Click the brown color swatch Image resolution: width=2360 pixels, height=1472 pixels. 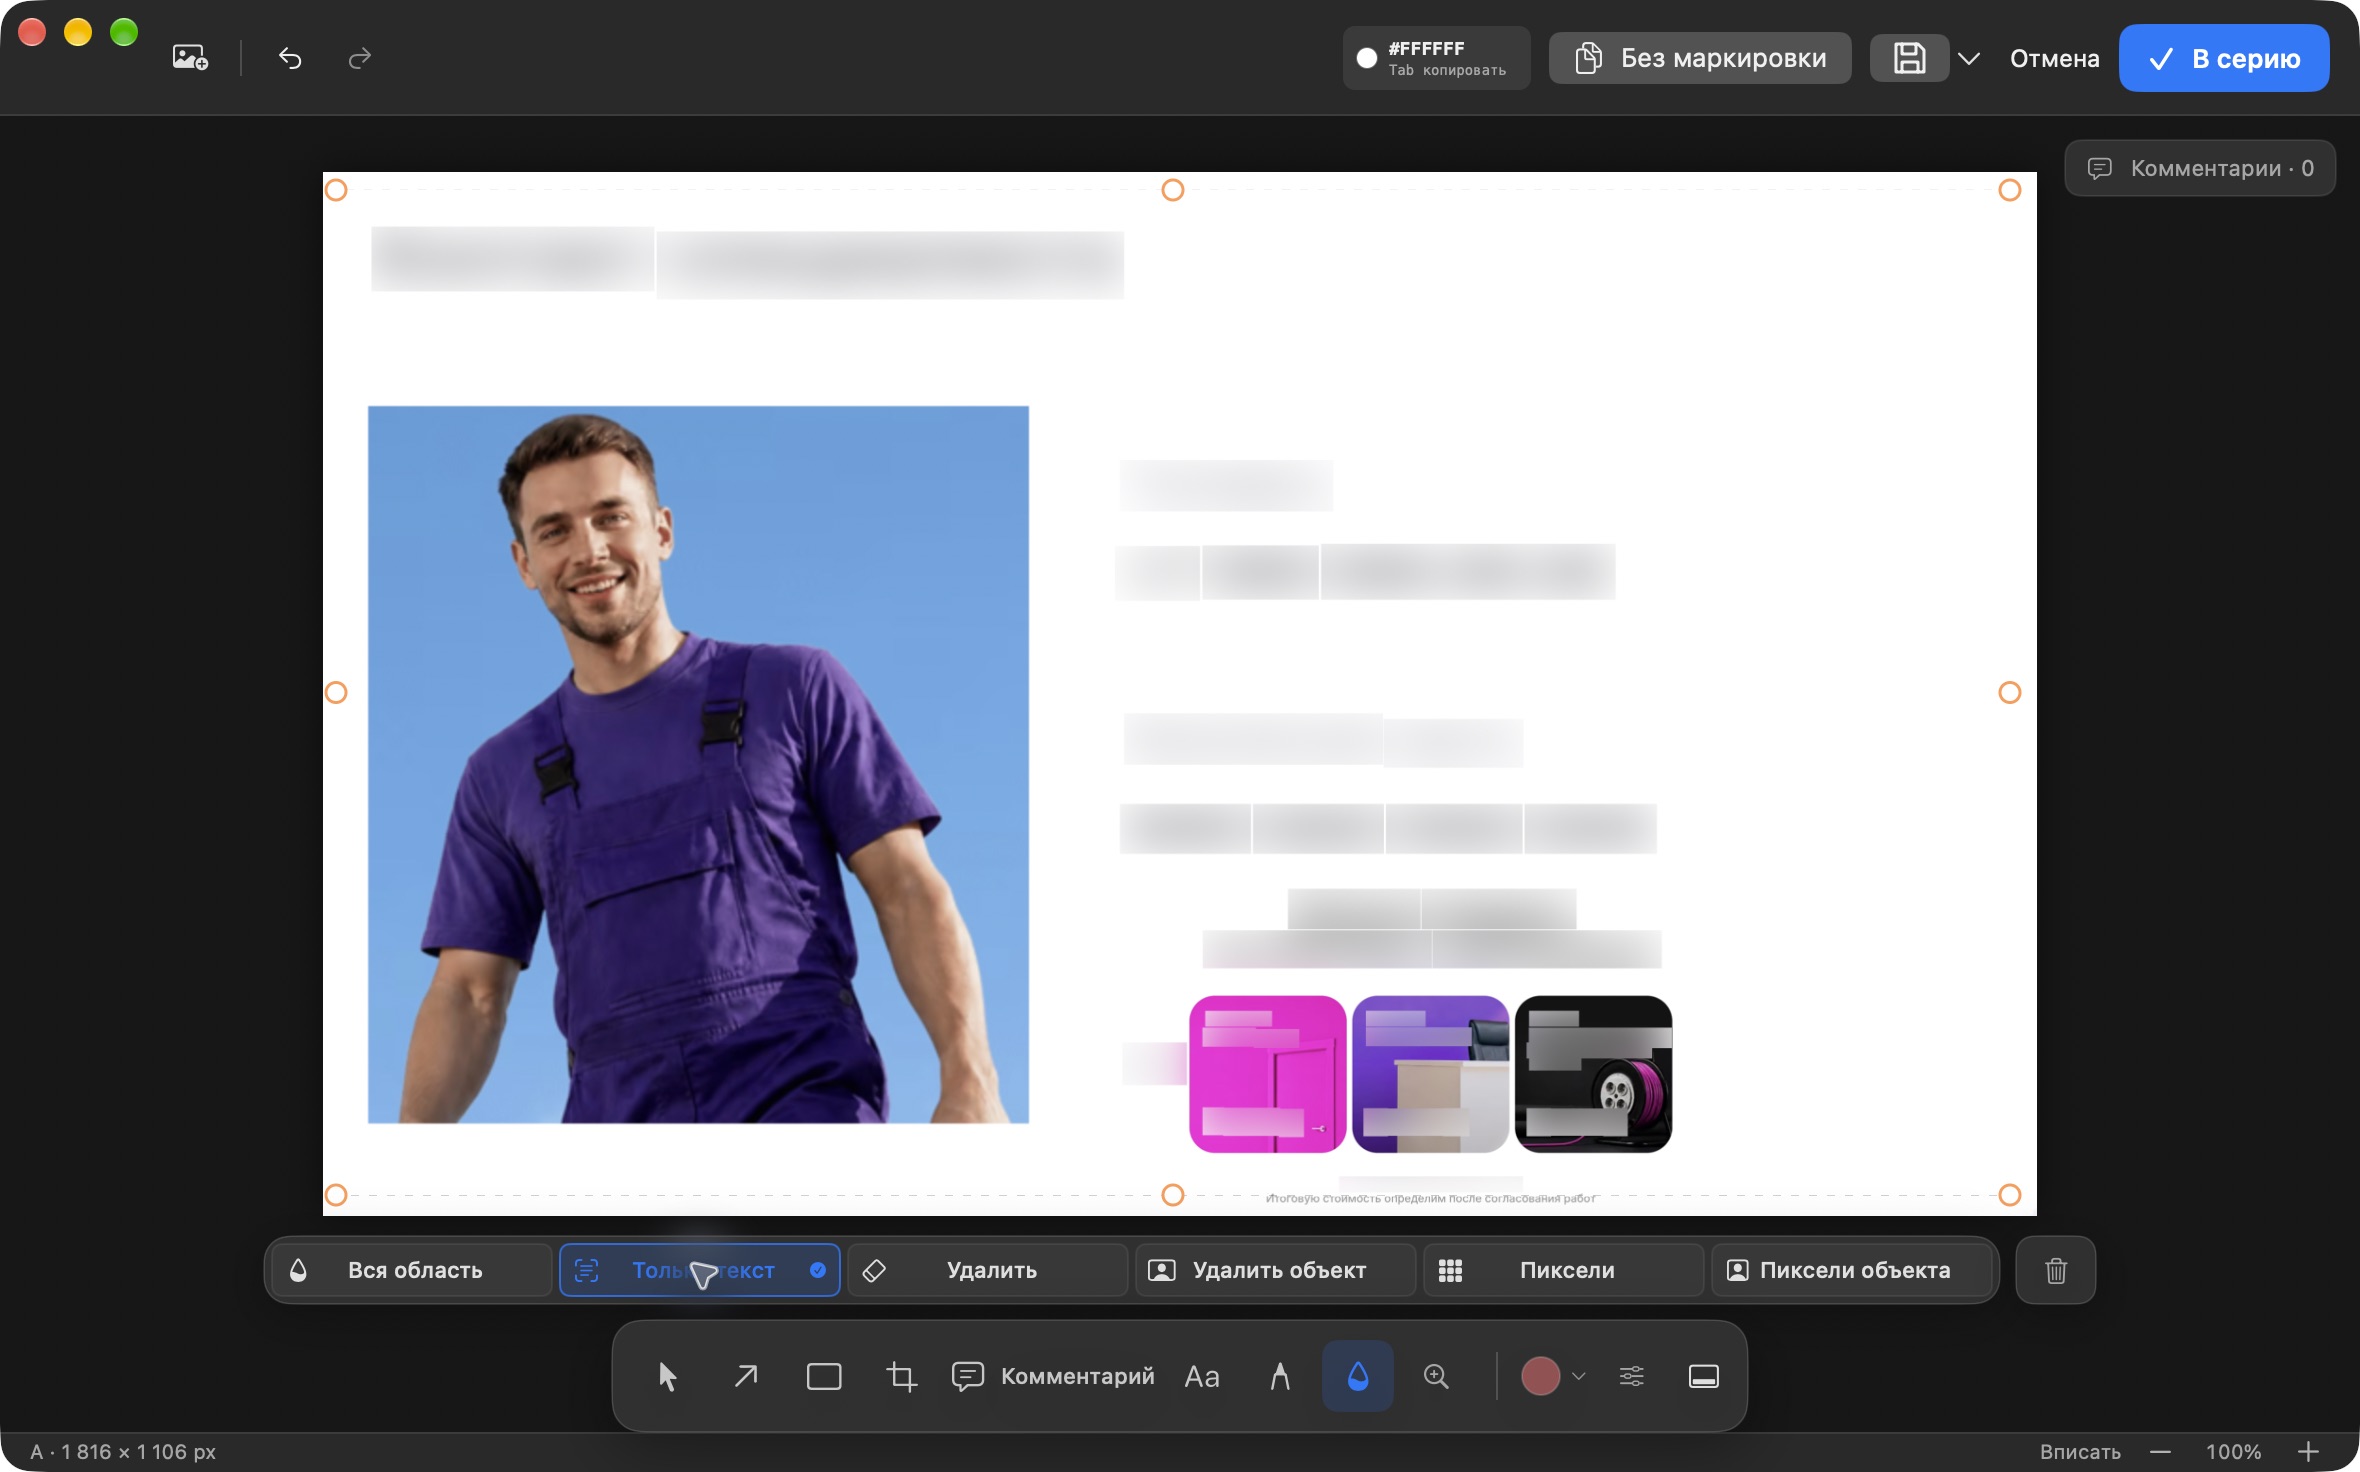click(x=1540, y=1376)
